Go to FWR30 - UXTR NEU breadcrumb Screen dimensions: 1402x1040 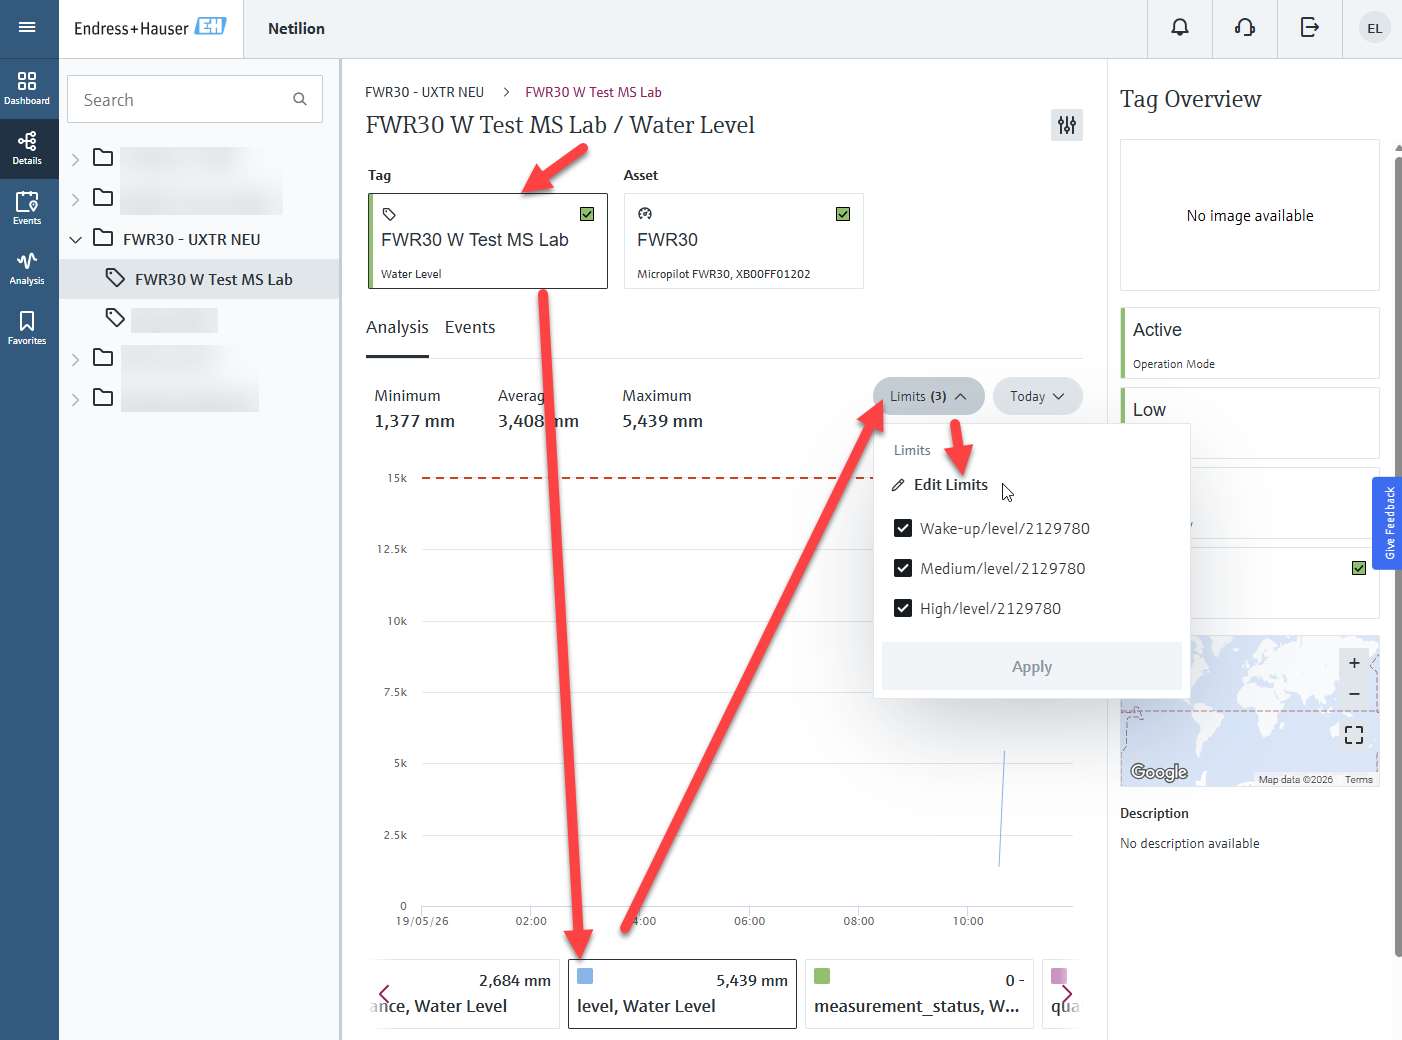(424, 92)
